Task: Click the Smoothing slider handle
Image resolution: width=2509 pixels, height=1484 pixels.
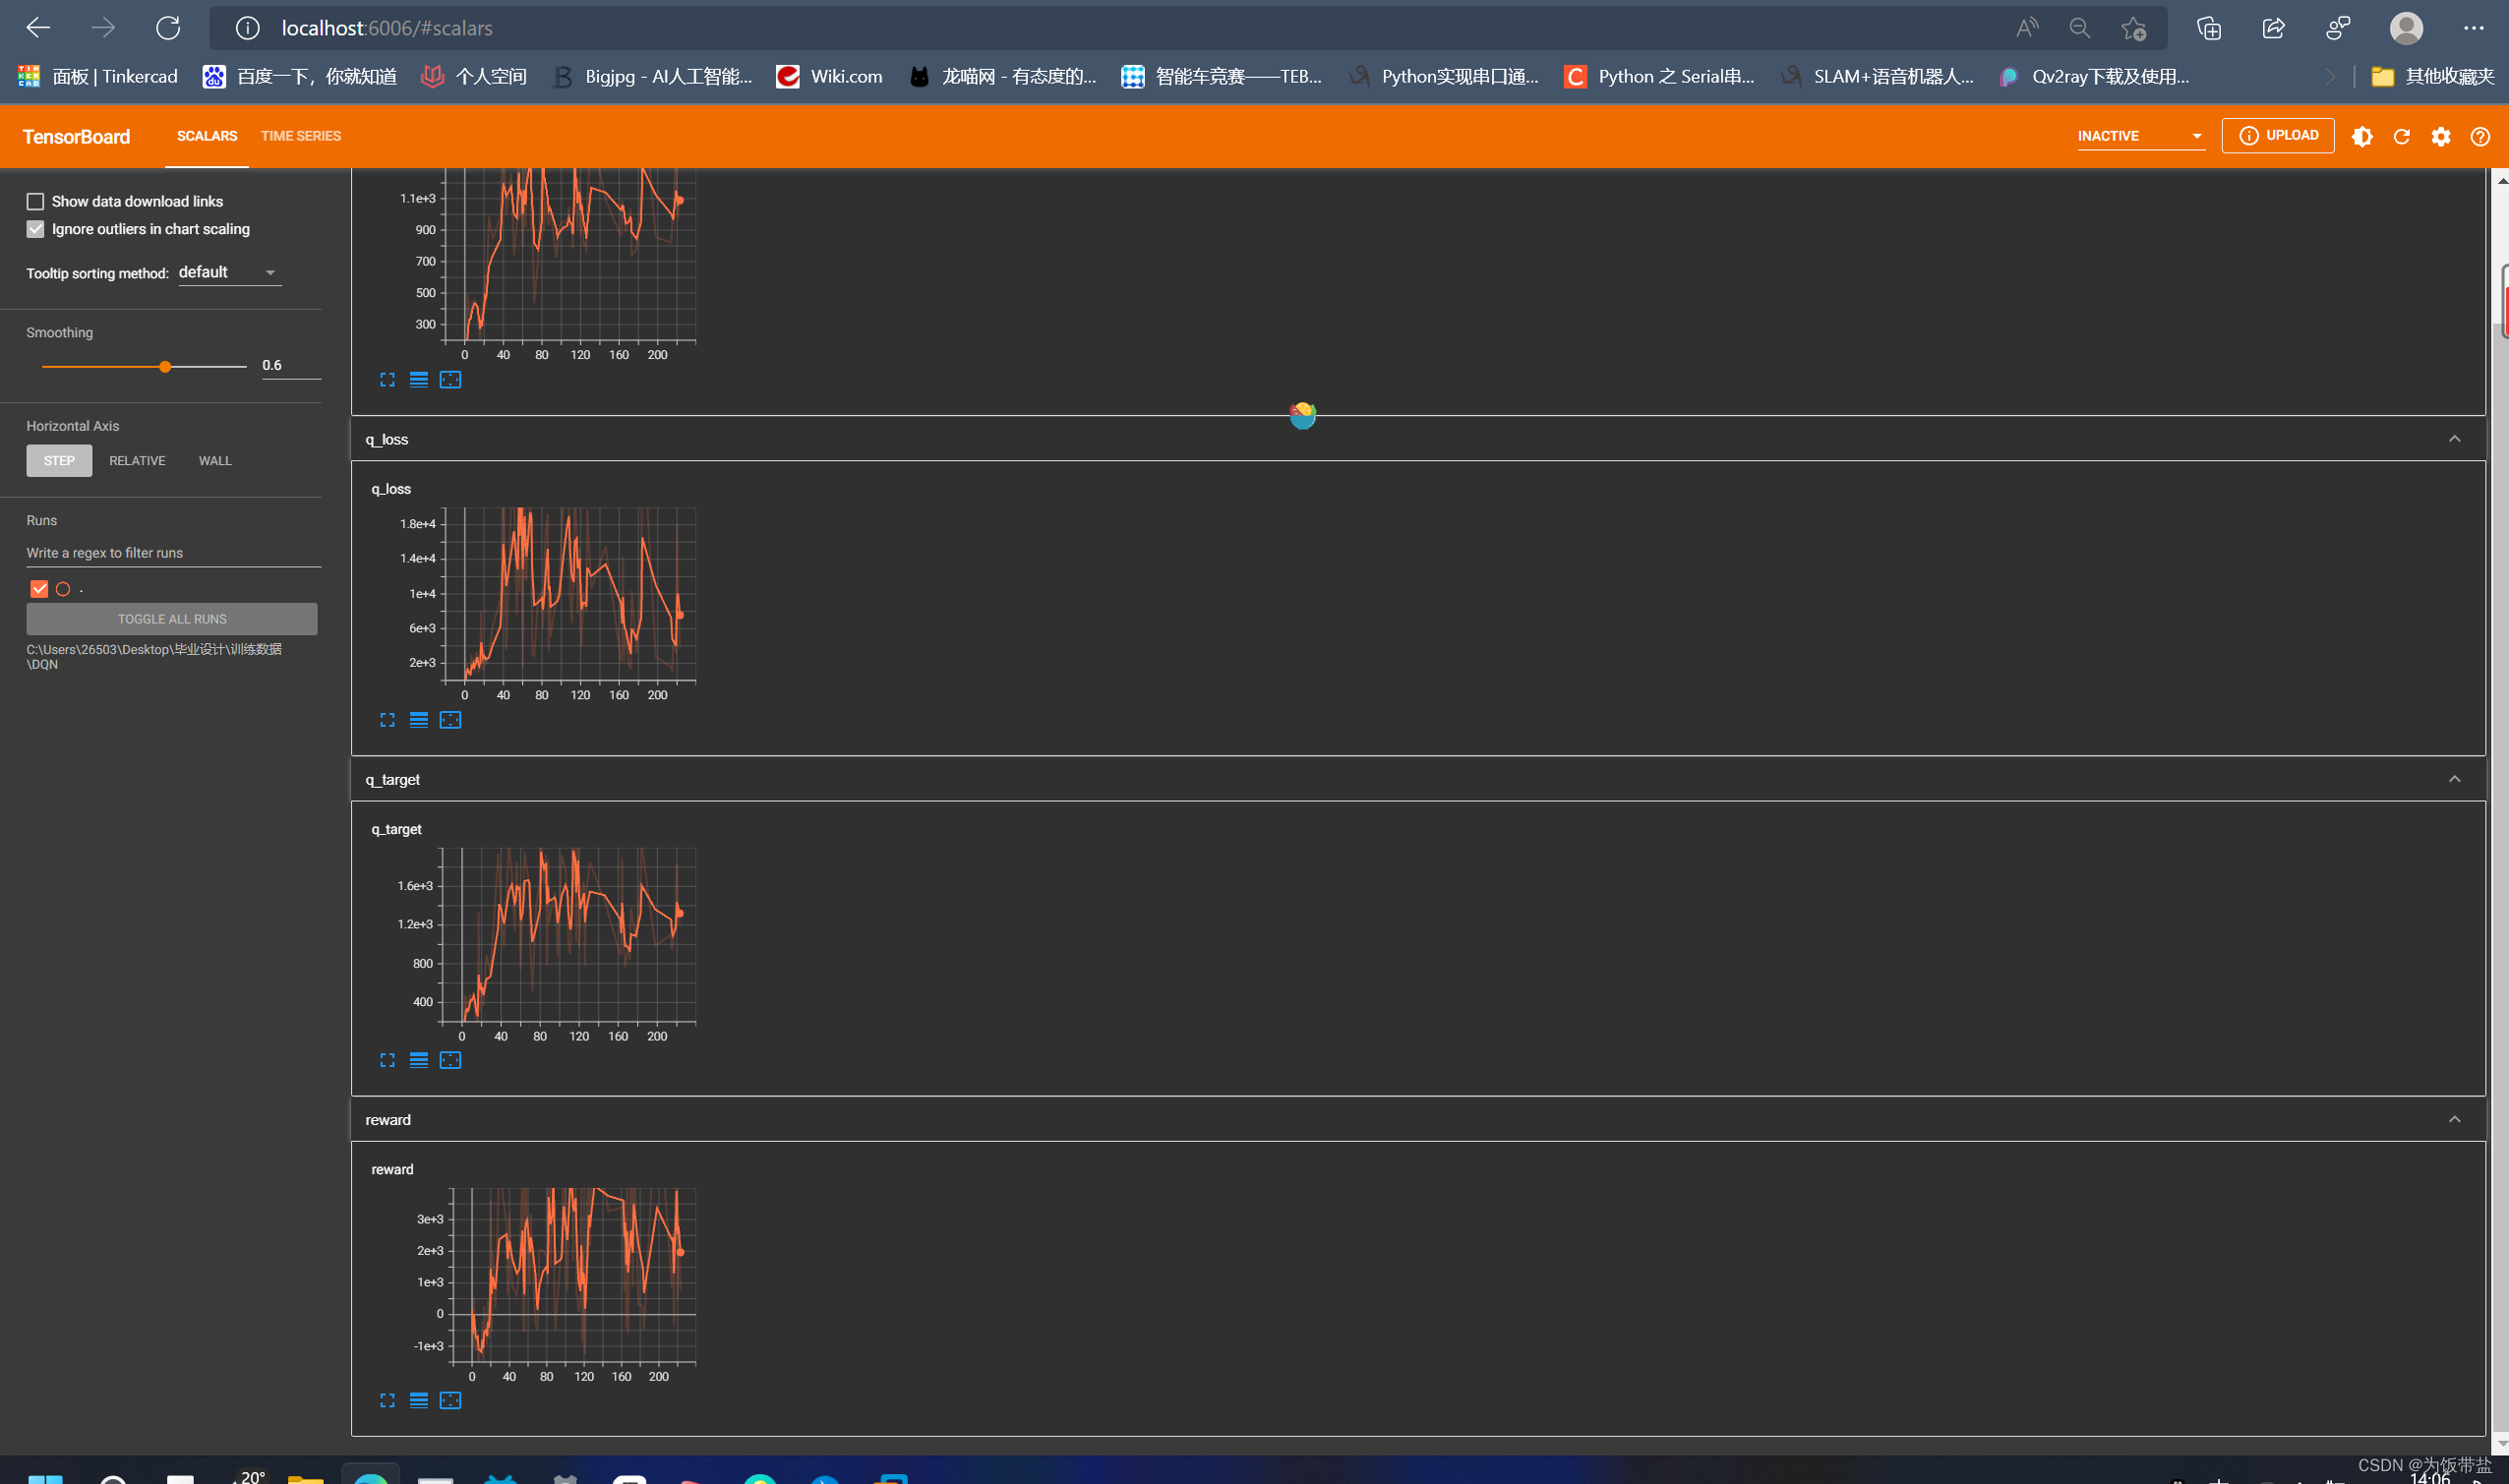Action: [165, 367]
